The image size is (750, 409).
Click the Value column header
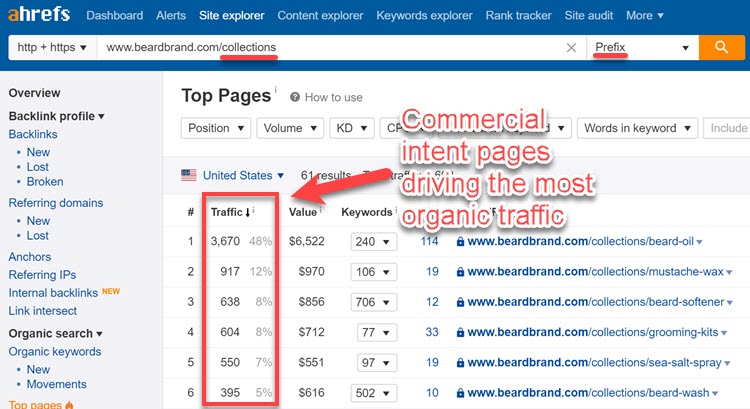point(303,212)
